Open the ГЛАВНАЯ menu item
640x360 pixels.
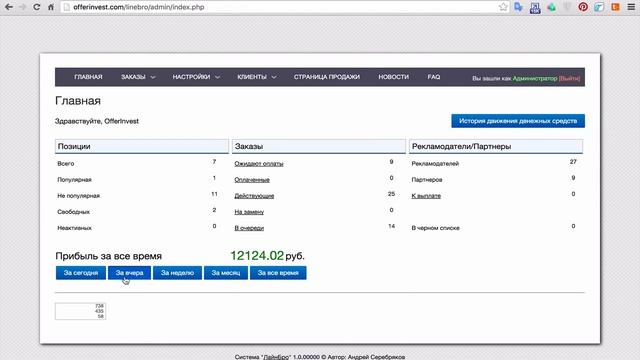click(x=88, y=77)
